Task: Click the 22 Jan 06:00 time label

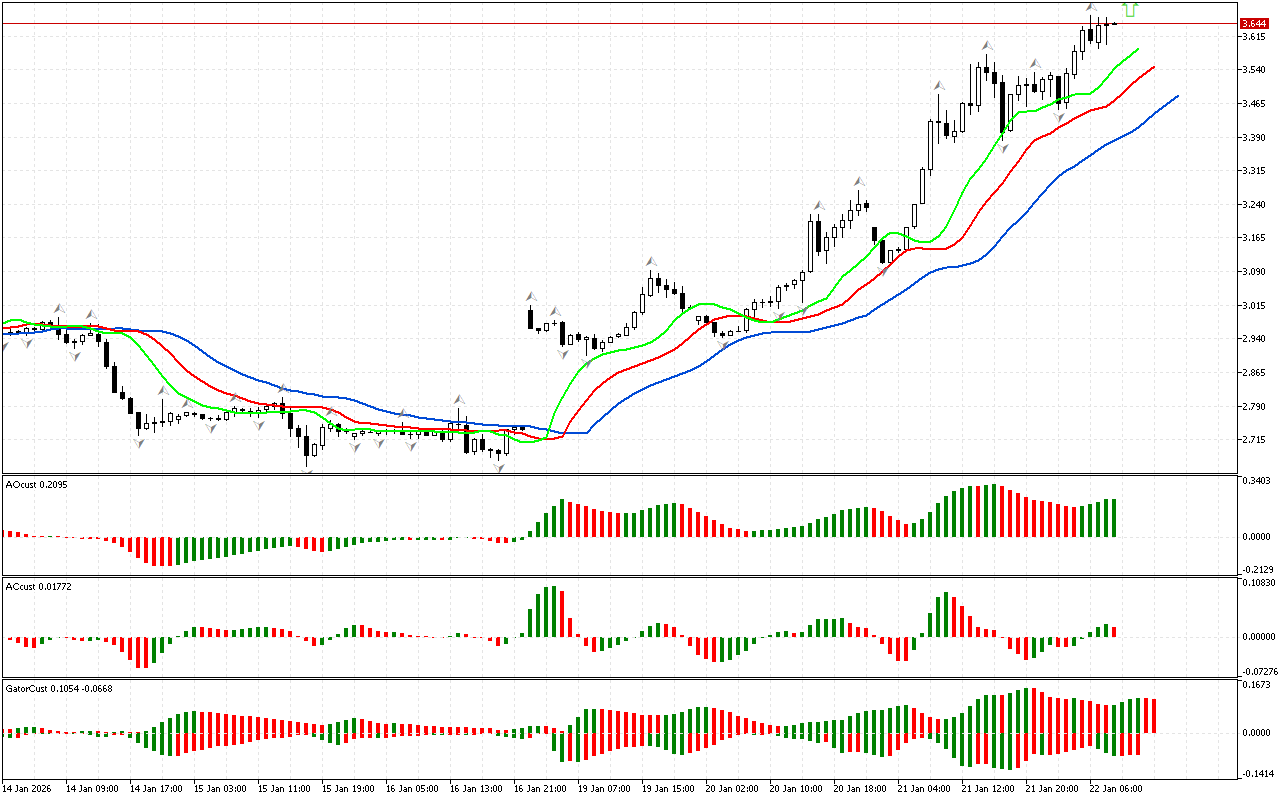Action: coord(1116,788)
